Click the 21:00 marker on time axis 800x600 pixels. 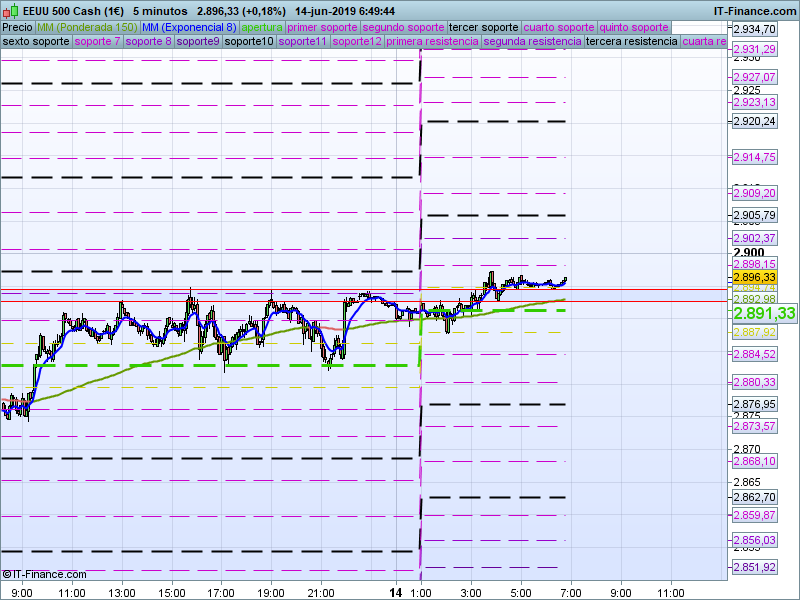320,592
